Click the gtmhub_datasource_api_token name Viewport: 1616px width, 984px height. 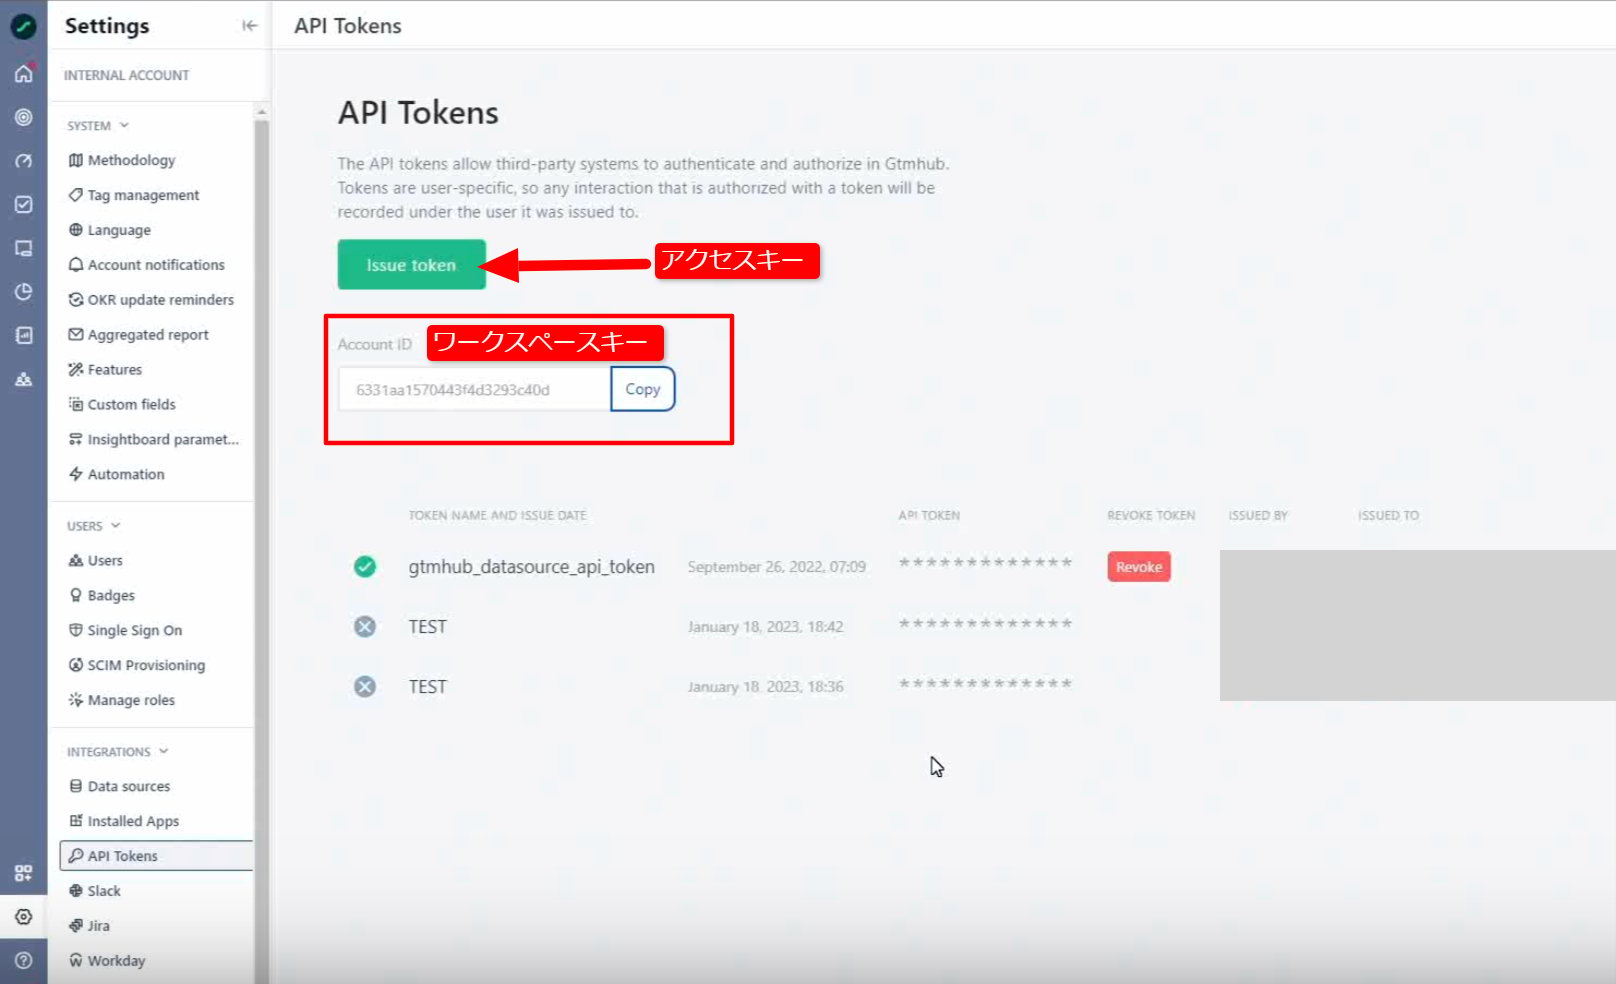click(x=531, y=567)
